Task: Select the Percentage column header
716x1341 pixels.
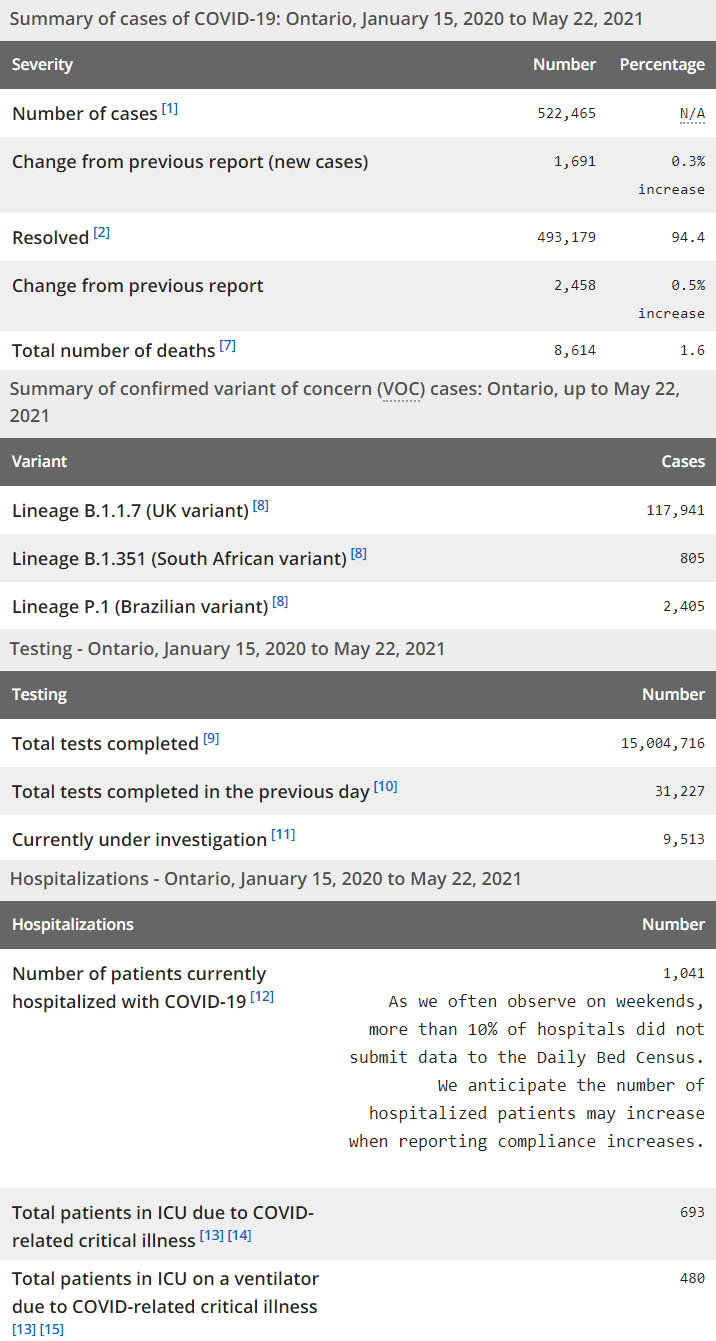Action: pyautogui.click(x=662, y=65)
